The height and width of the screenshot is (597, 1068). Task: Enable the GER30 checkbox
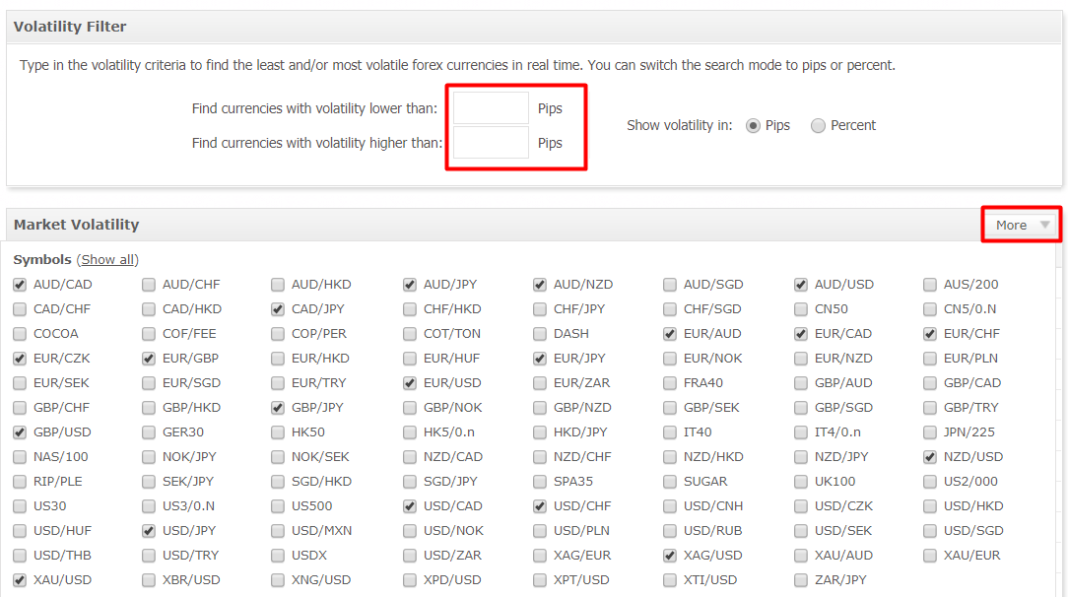[149, 433]
